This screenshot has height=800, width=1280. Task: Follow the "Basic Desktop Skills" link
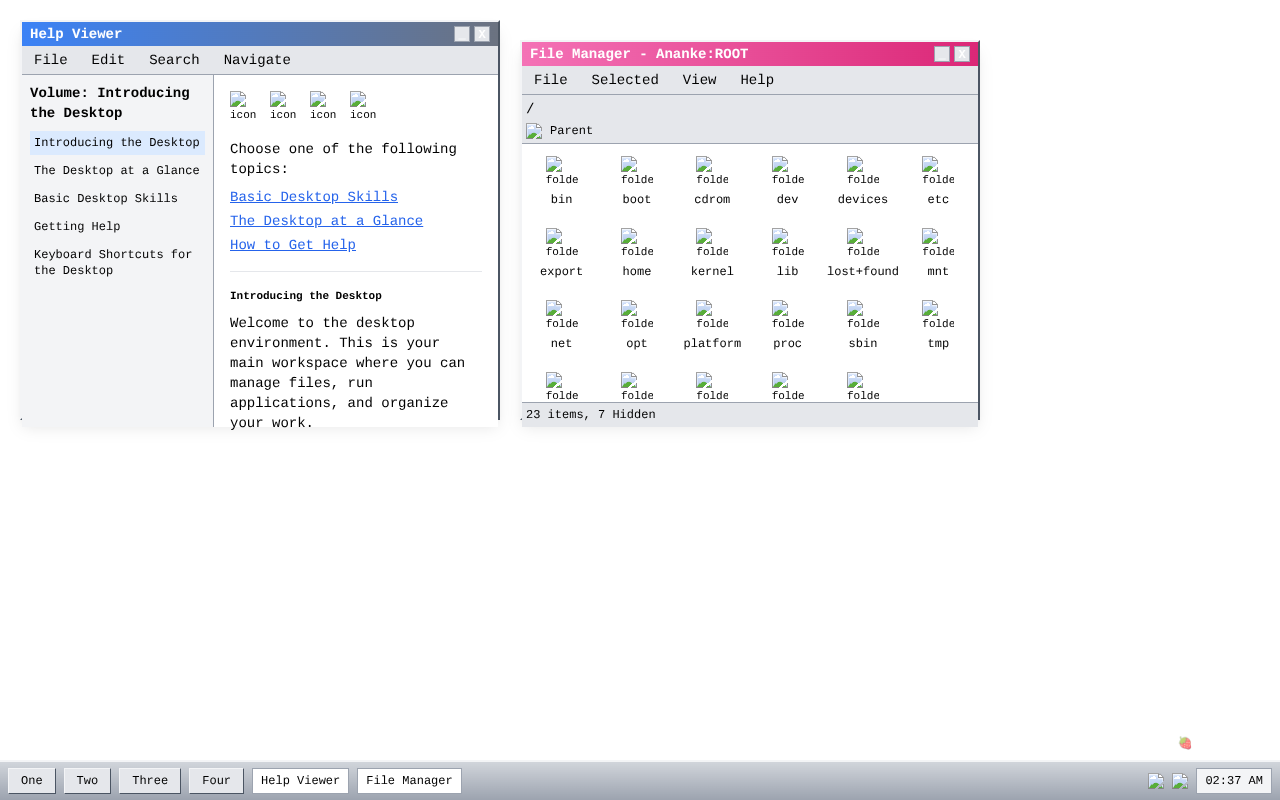click(x=313, y=197)
